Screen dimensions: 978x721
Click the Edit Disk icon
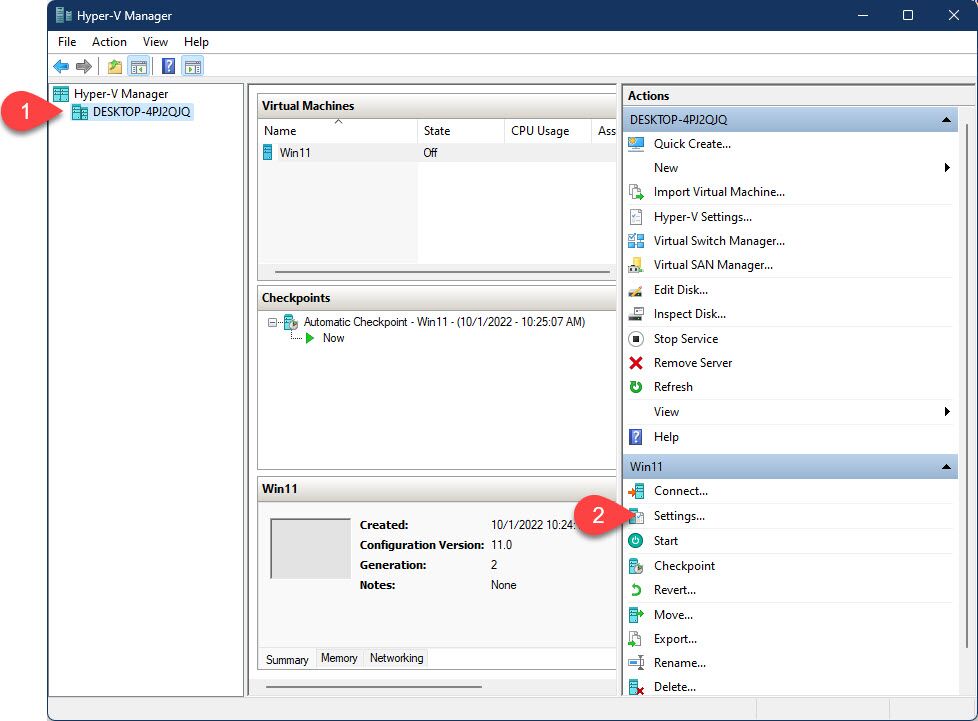[x=636, y=290]
